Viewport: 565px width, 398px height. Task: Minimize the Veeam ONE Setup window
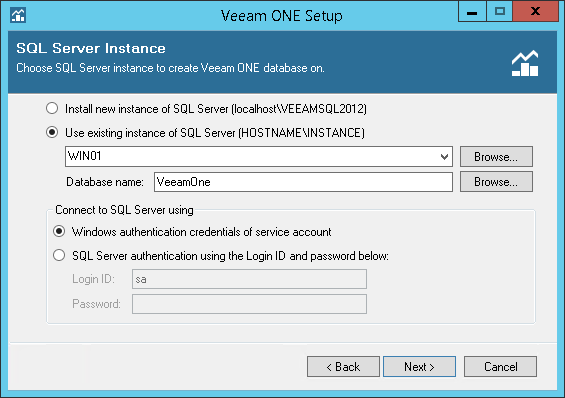(x=472, y=12)
